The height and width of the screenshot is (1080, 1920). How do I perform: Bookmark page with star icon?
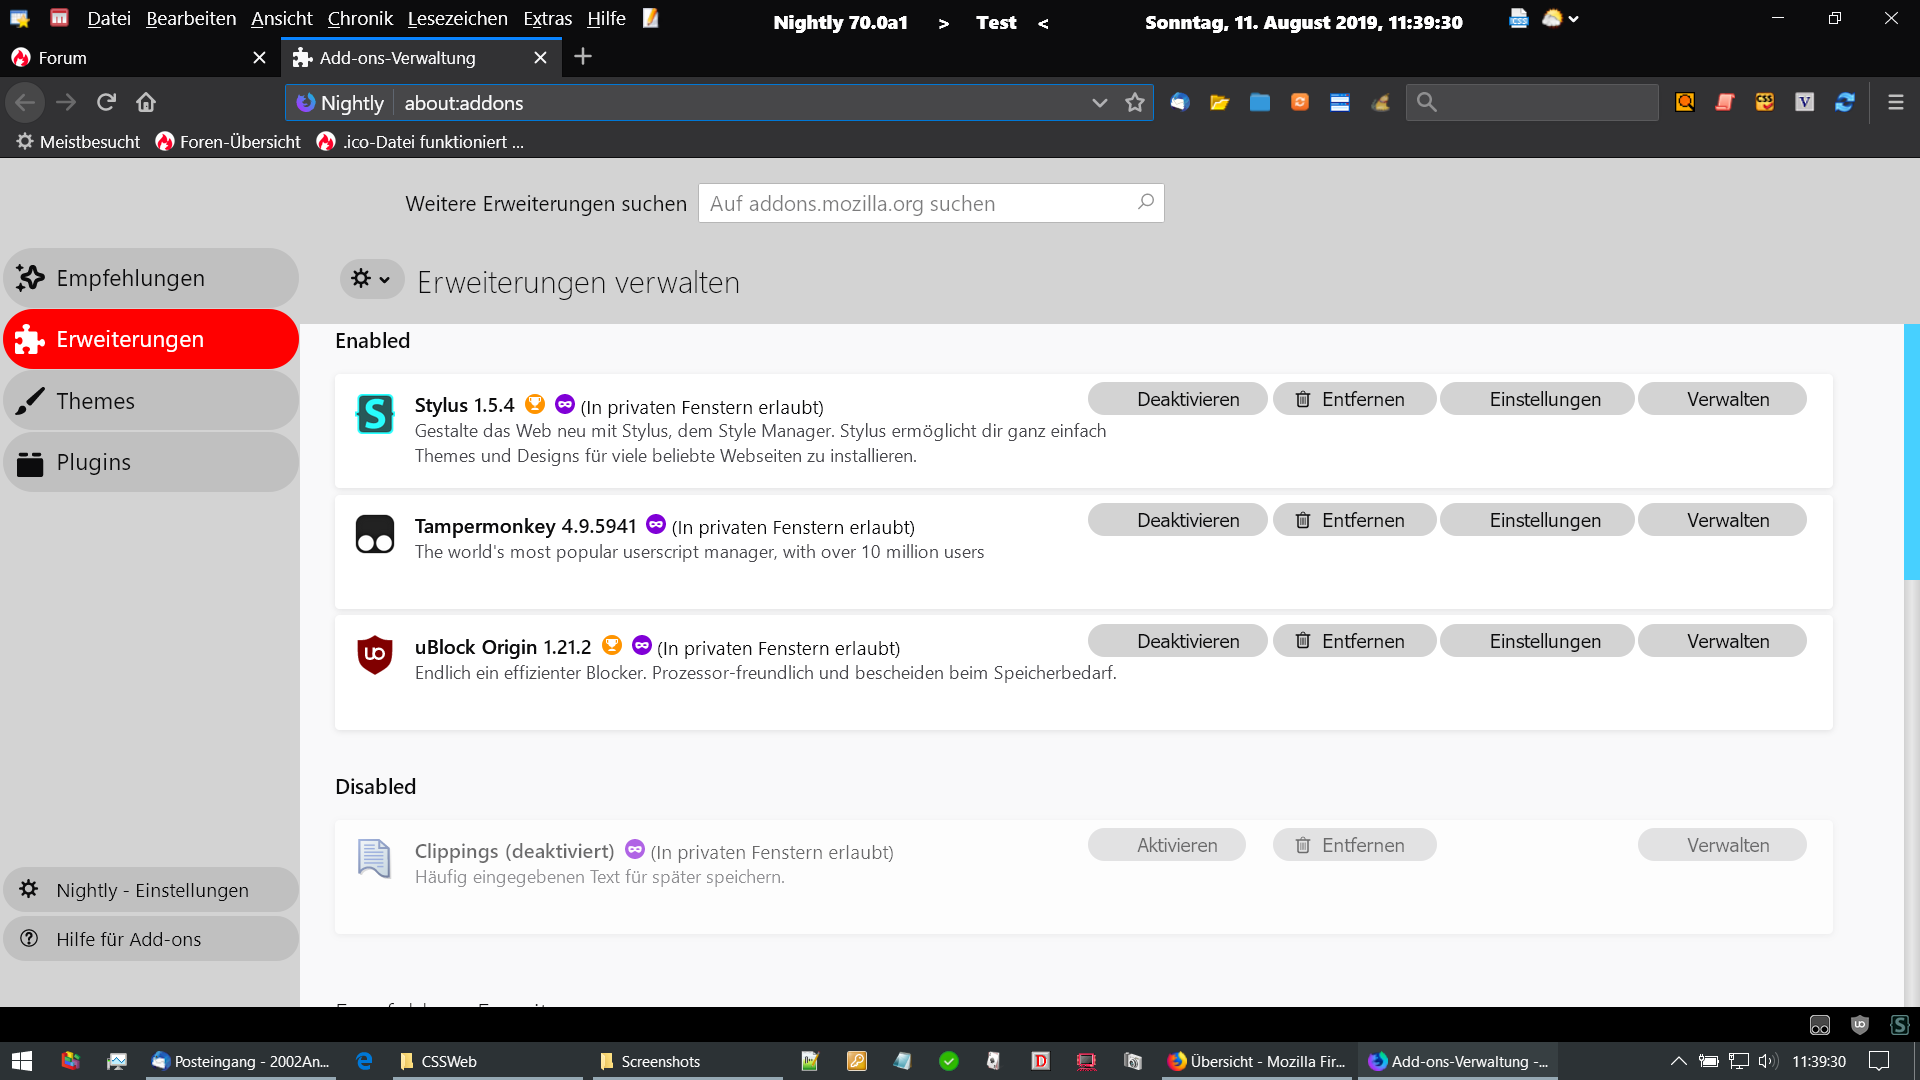[1134, 102]
